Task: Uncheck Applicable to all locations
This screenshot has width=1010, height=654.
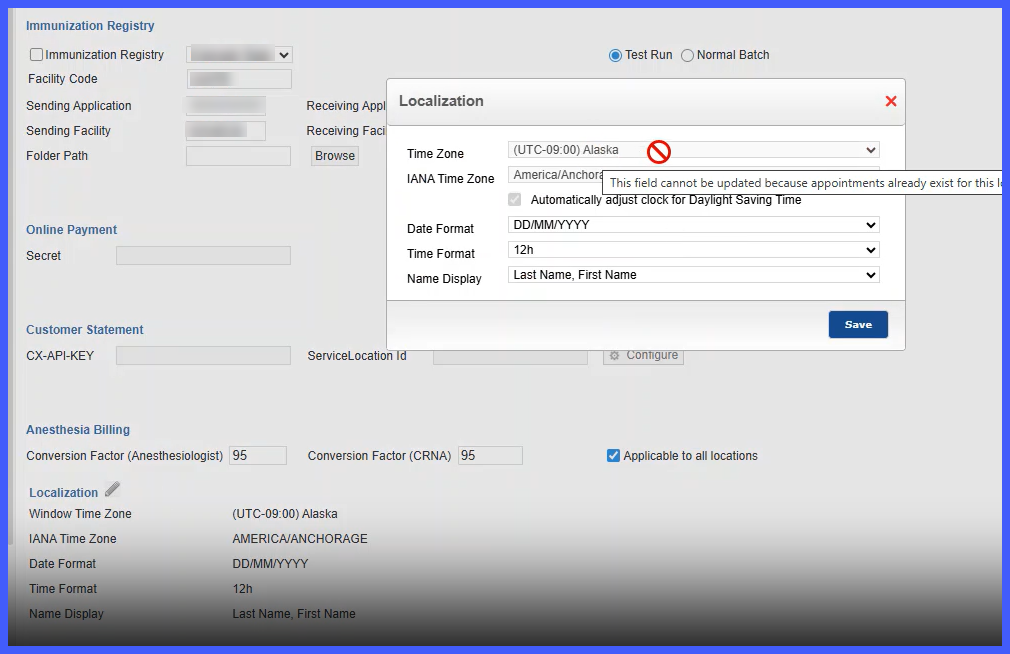Action: tap(613, 456)
